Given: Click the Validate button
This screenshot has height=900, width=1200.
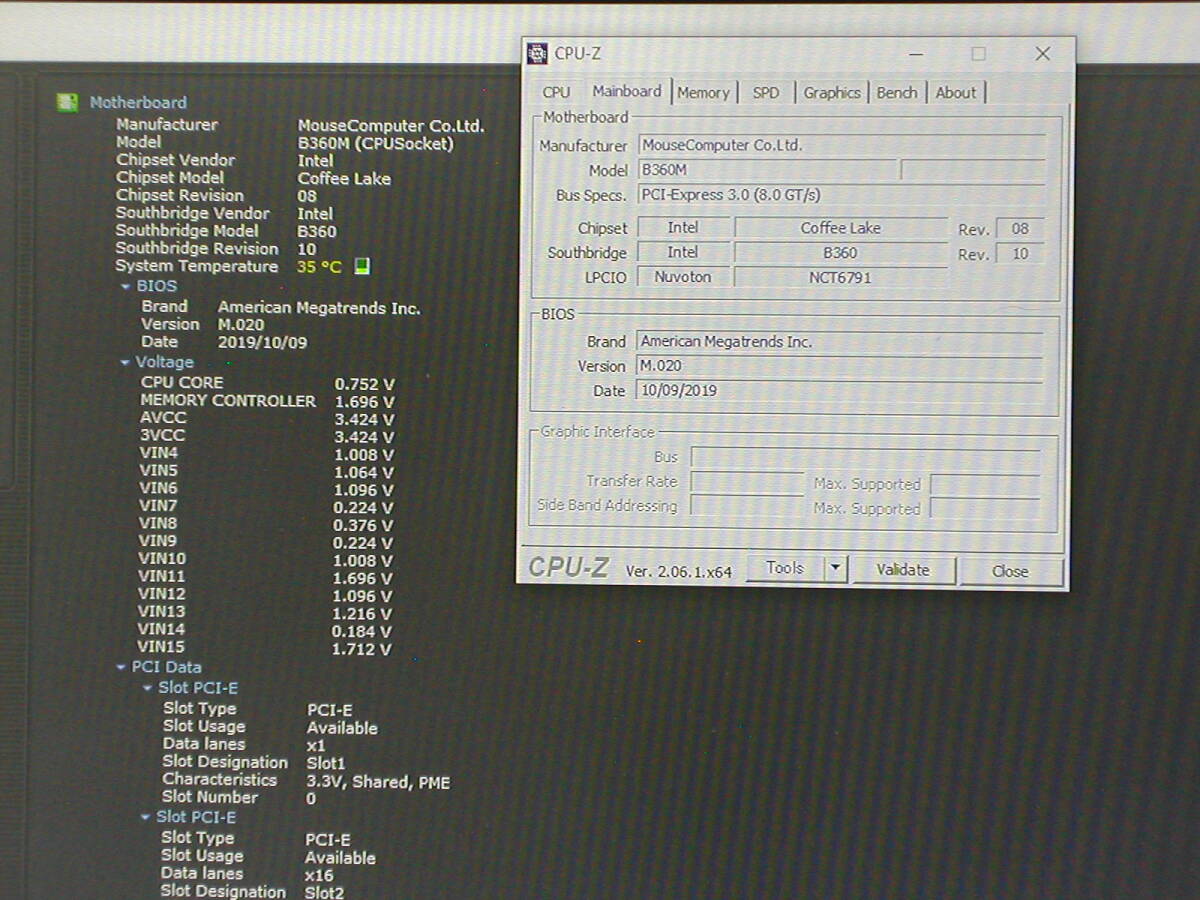Looking at the screenshot, I should coord(903,570).
